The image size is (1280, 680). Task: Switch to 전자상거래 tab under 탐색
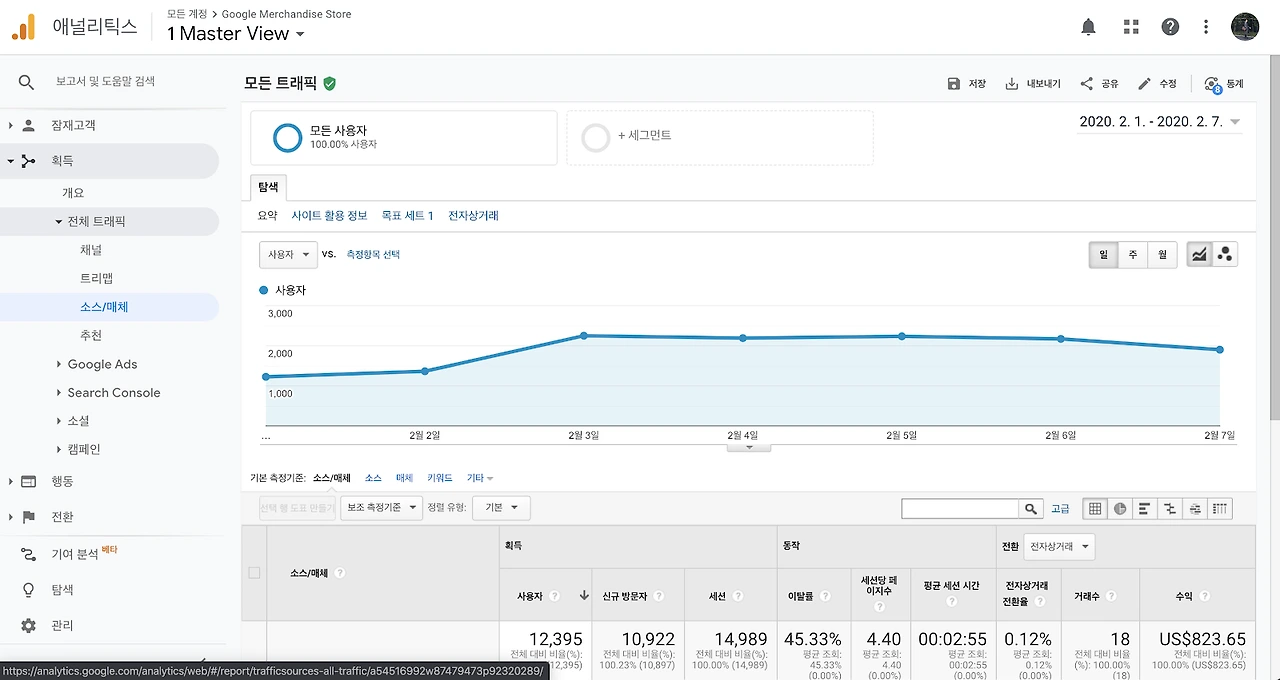point(473,216)
